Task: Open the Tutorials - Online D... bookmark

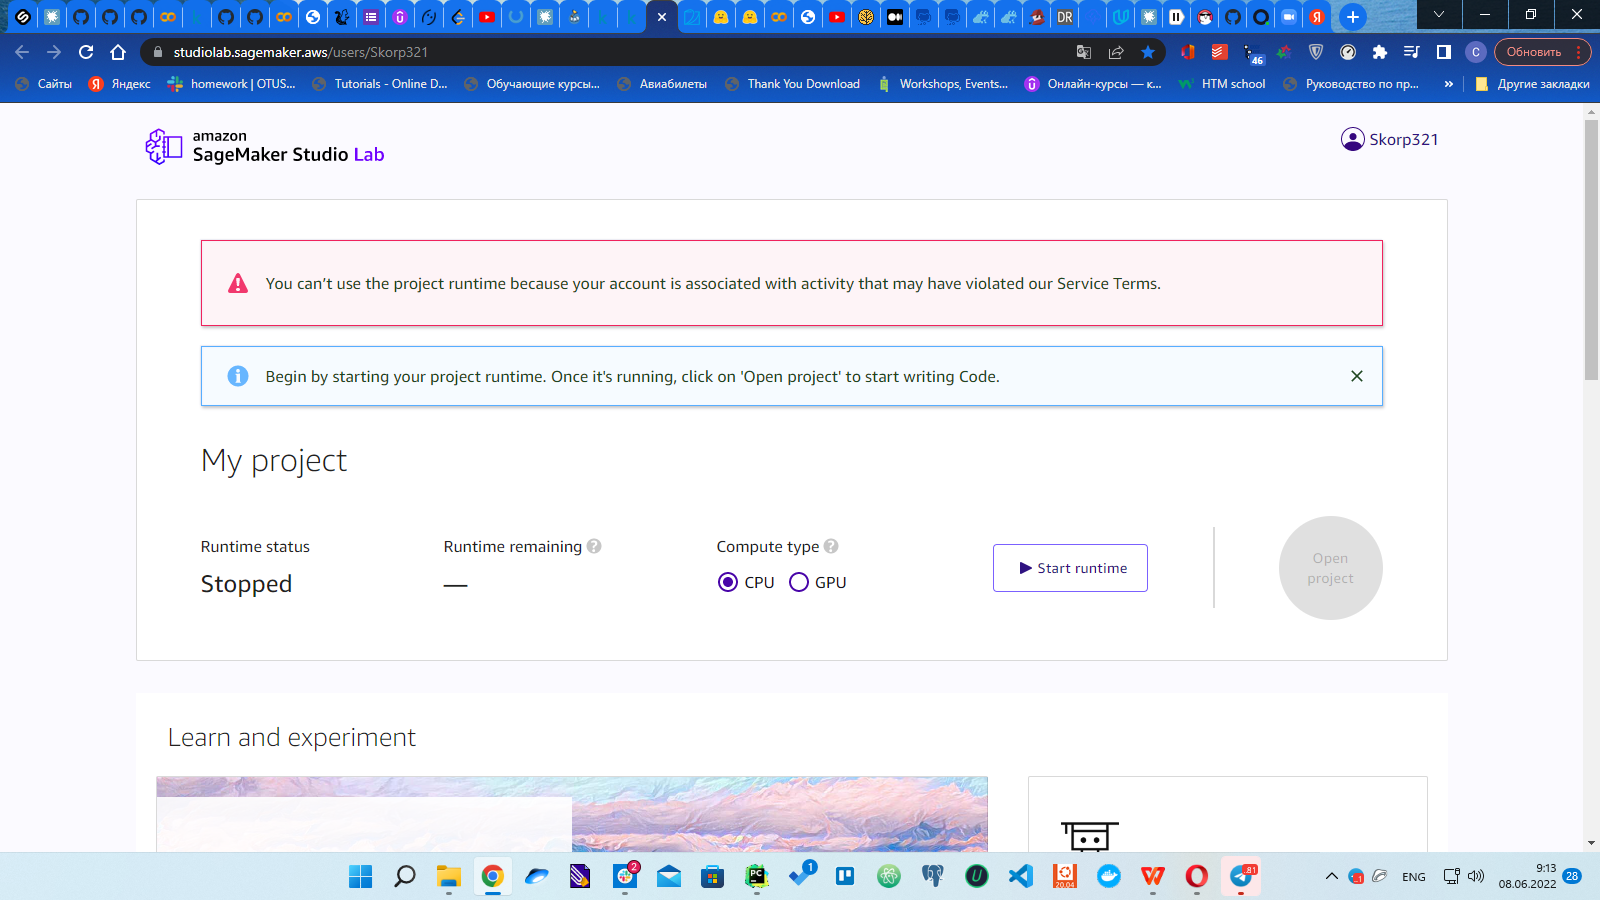Action: point(379,84)
